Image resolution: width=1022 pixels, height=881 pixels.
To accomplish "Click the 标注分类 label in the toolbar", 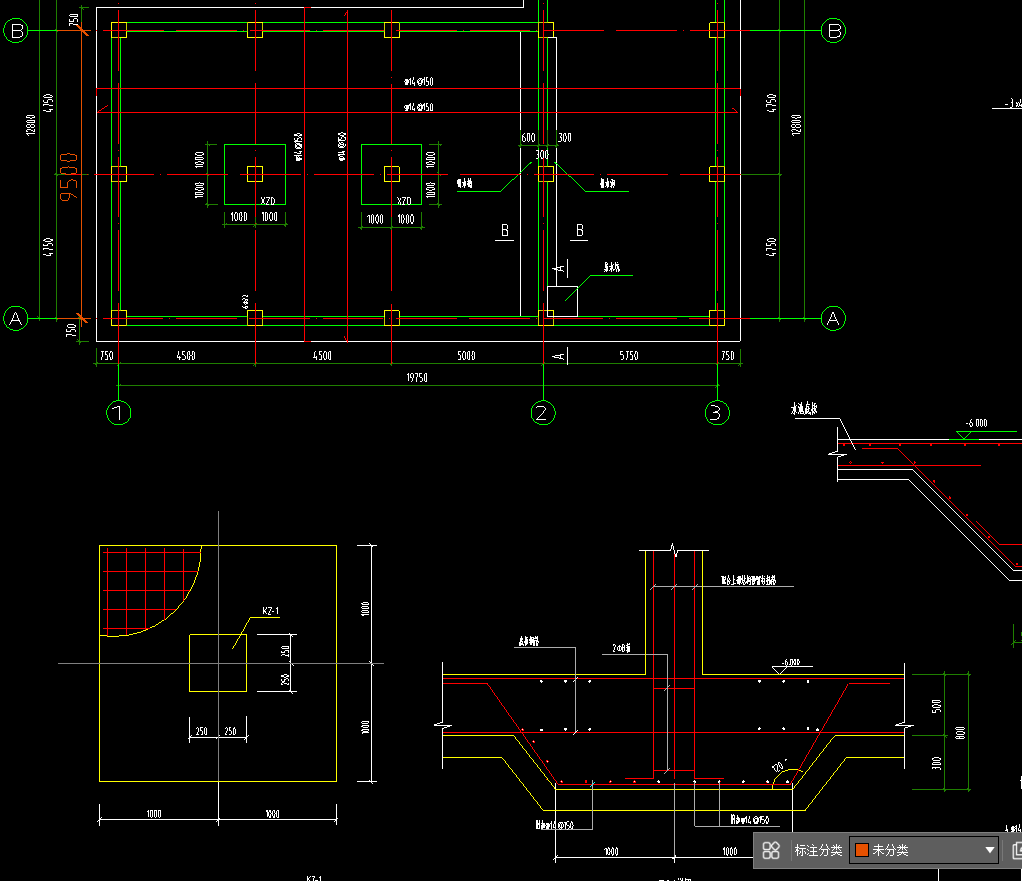I will (x=818, y=850).
